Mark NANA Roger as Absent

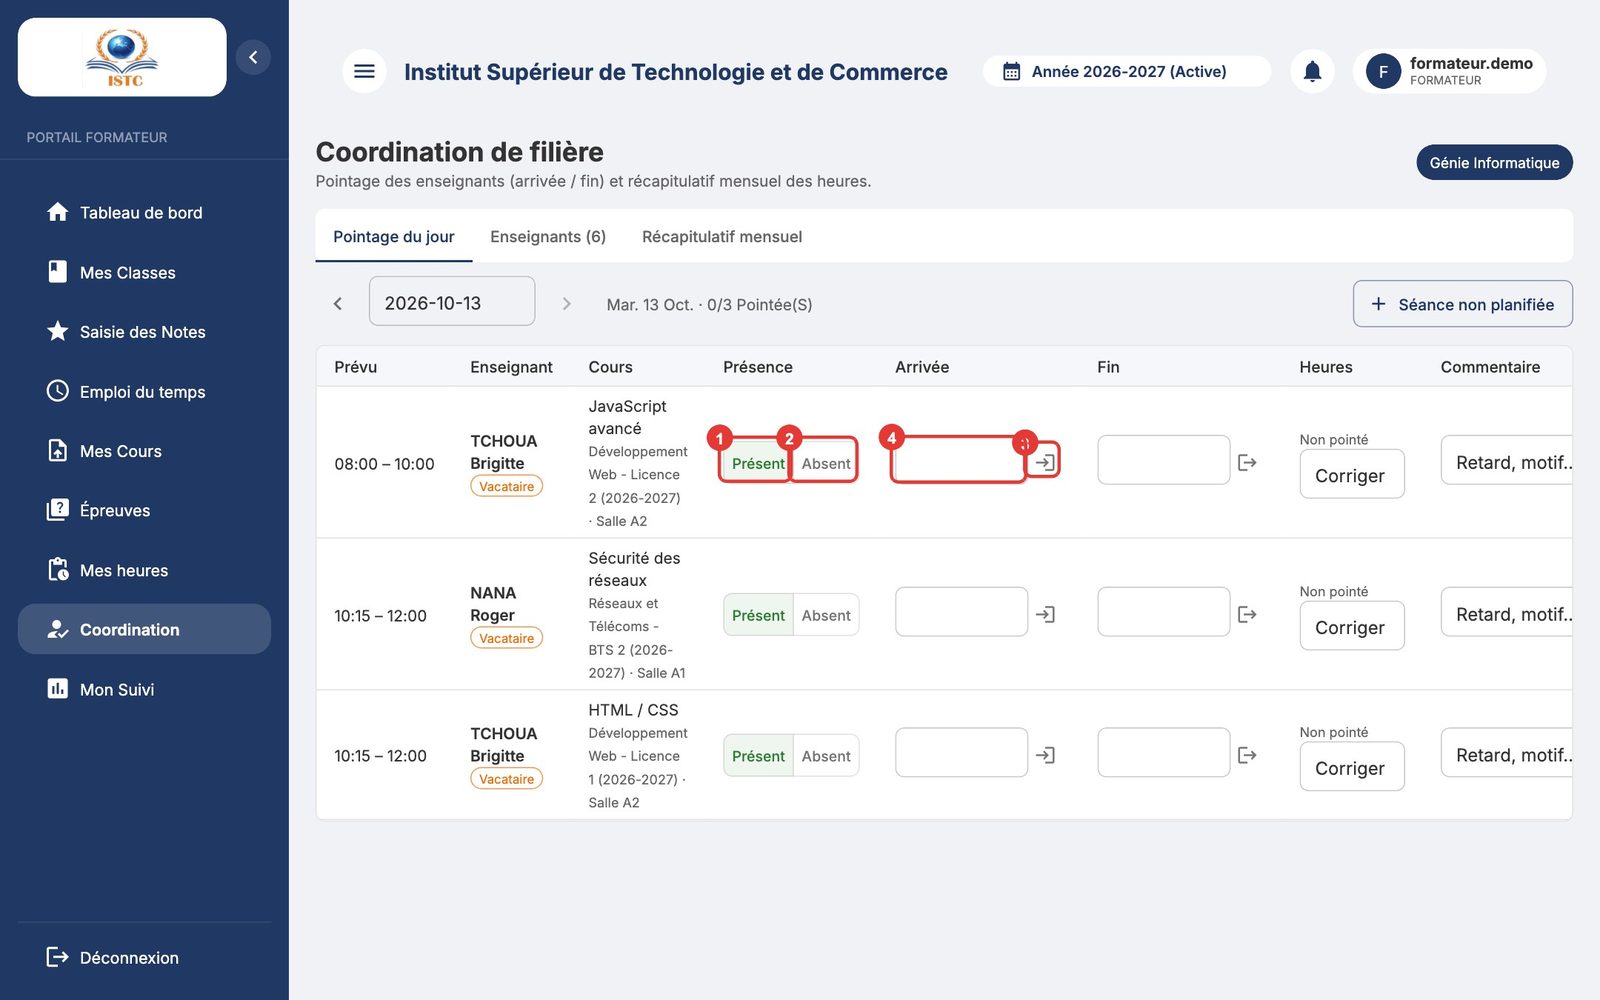point(826,615)
